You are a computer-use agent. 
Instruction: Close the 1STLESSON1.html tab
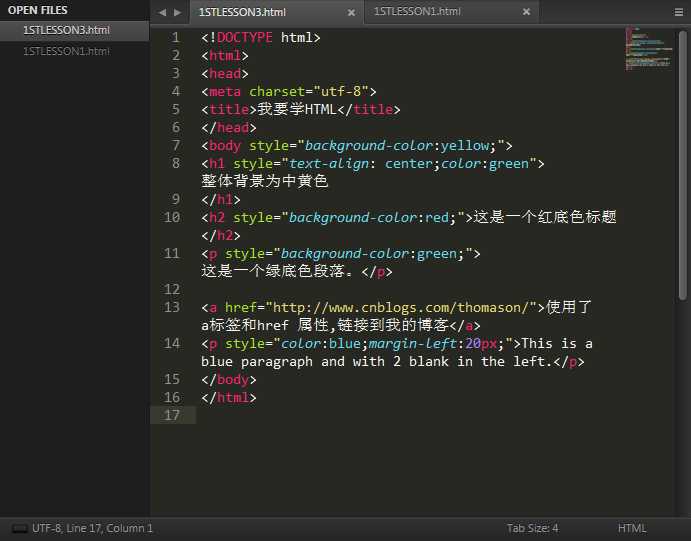[526, 12]
